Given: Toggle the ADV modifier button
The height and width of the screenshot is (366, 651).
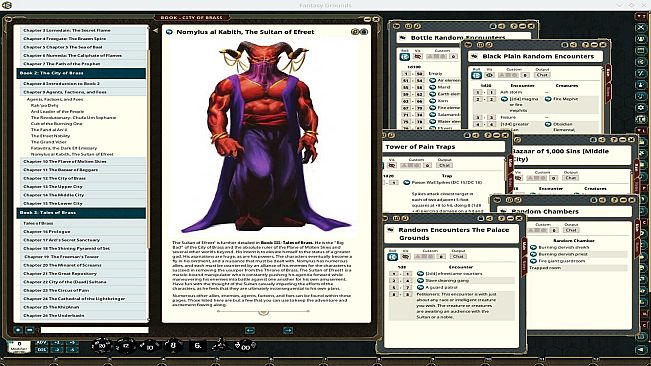Looking at the screenshot, I should click(42, 343).
